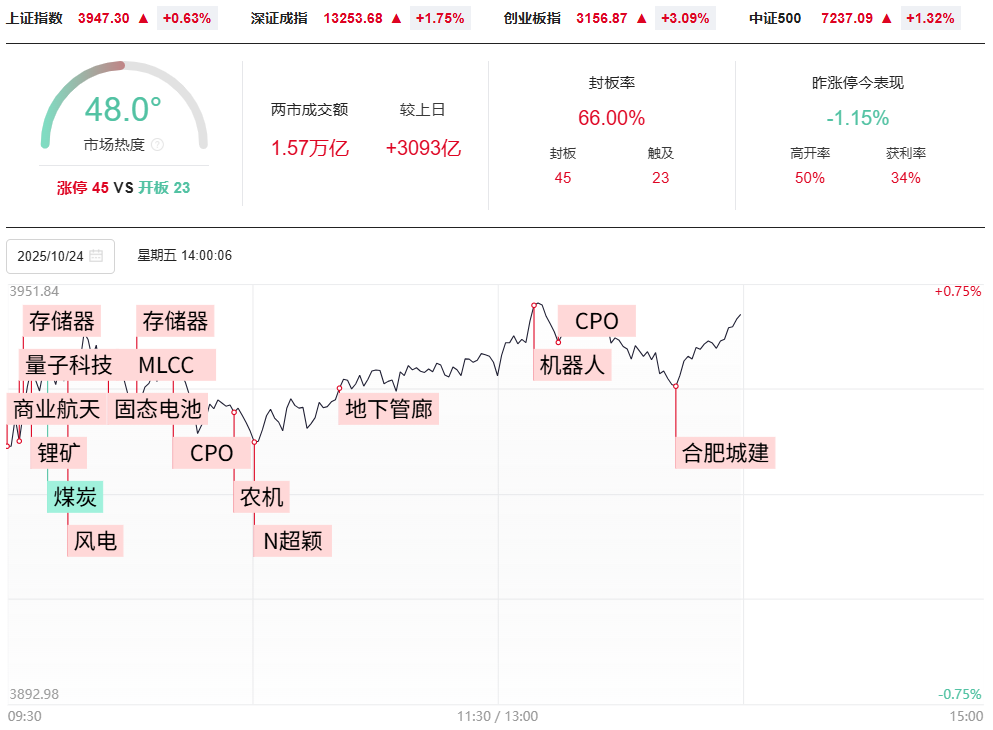993x730 pixels.
Task: Click the +1.32% change badge
Action: pyautogui.click(x=931, y=18)
